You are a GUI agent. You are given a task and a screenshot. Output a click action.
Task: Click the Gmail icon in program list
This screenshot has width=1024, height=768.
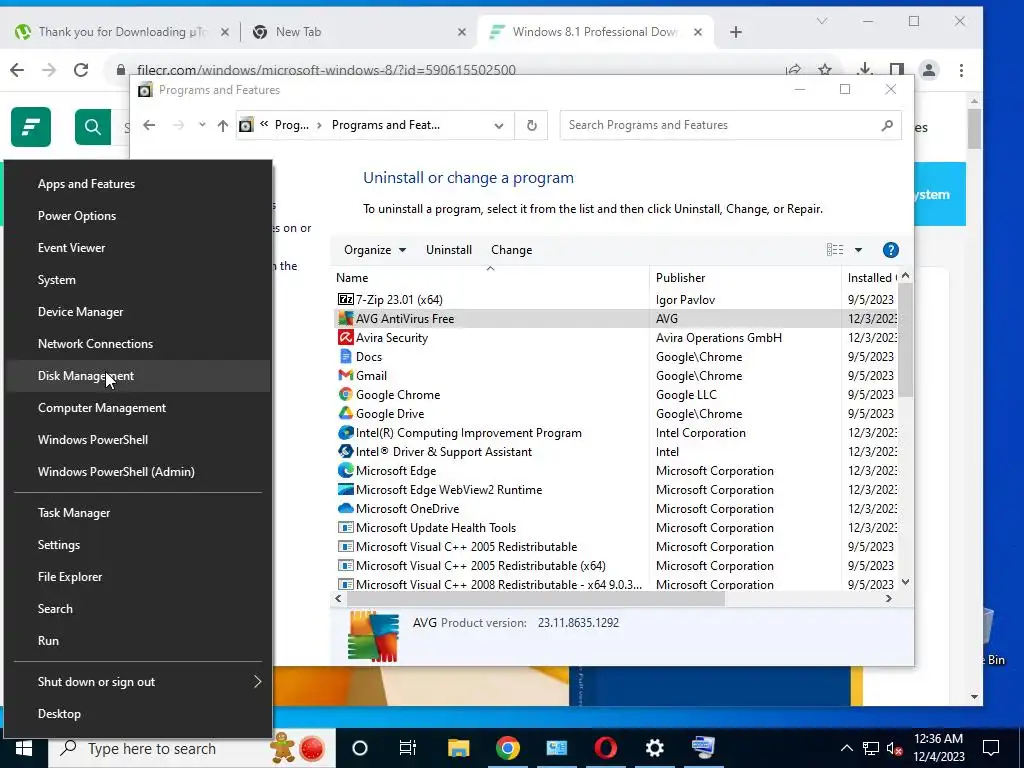(x=345, y=376)
